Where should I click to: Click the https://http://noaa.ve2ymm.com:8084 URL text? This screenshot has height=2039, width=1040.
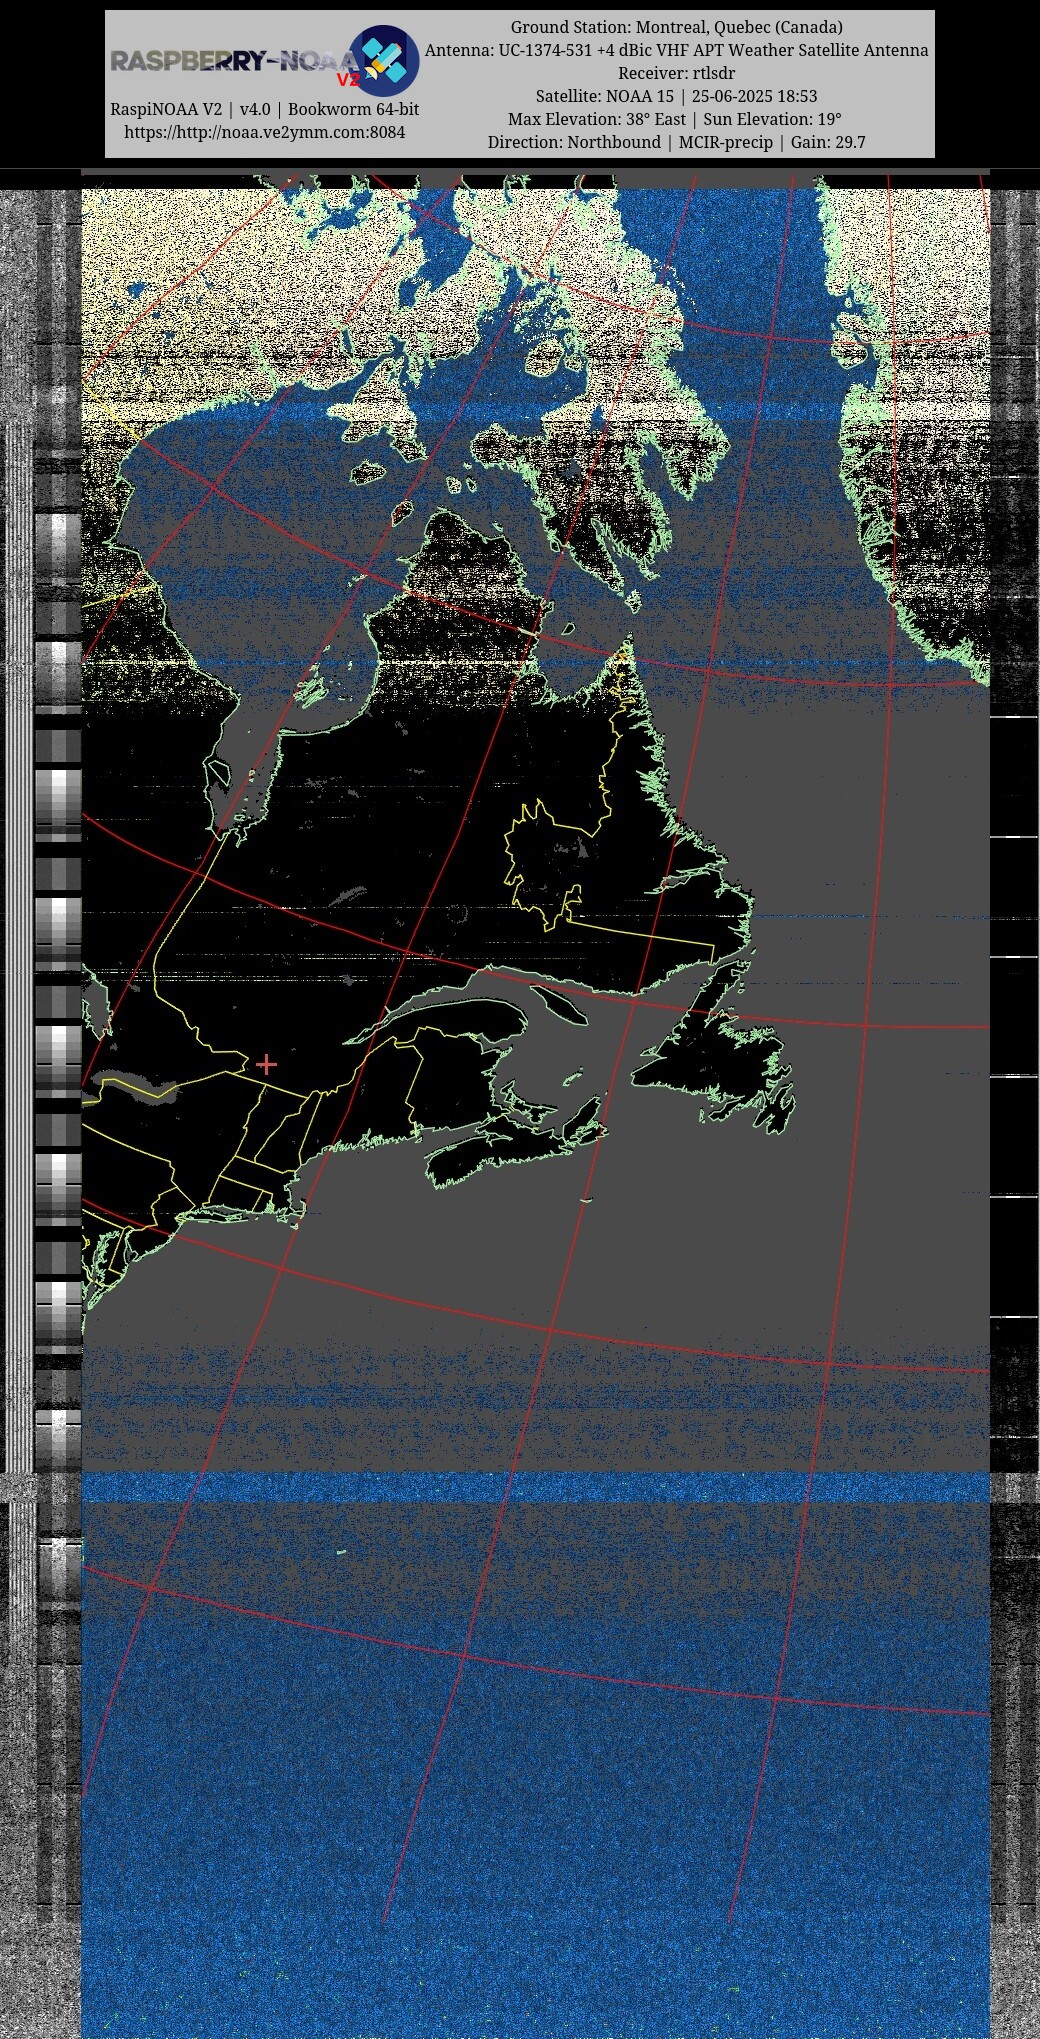[x=265, y=132]
